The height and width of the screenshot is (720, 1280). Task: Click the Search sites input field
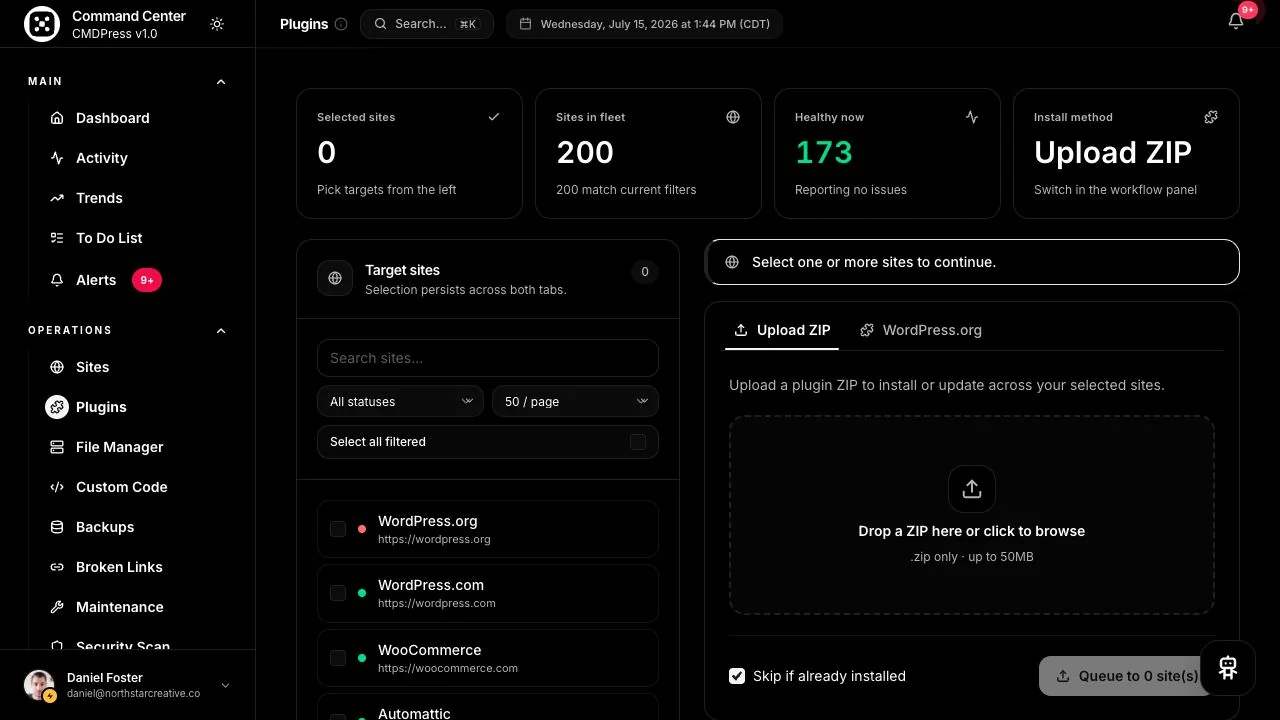click(x=488, y=358)
